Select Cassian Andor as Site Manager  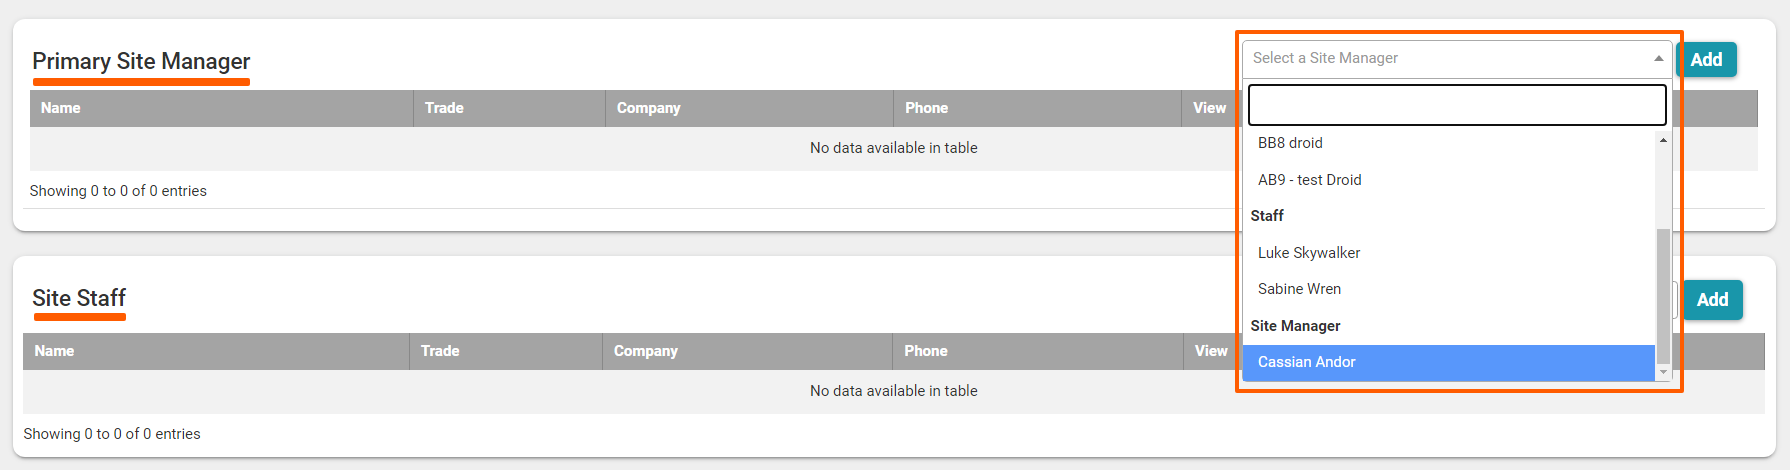pos(1306,362)
